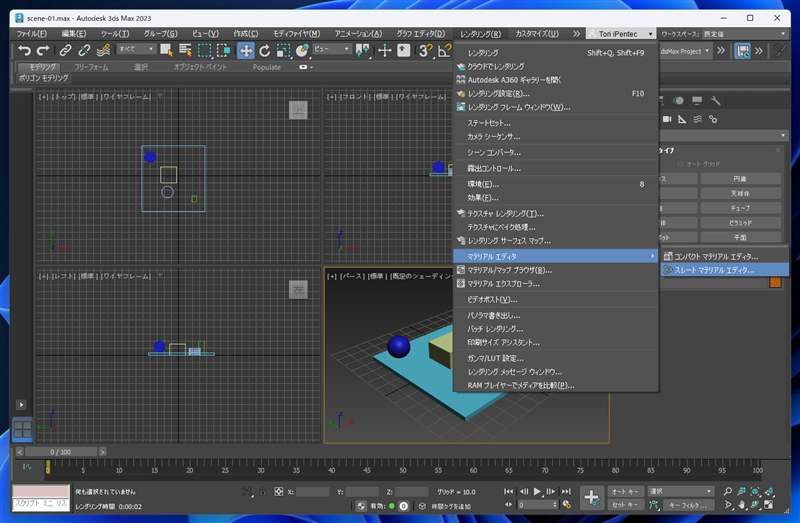This screenshot has width=800, height=523.
Task: Toggle the オート キー button
Action: [x=625, y=491]
